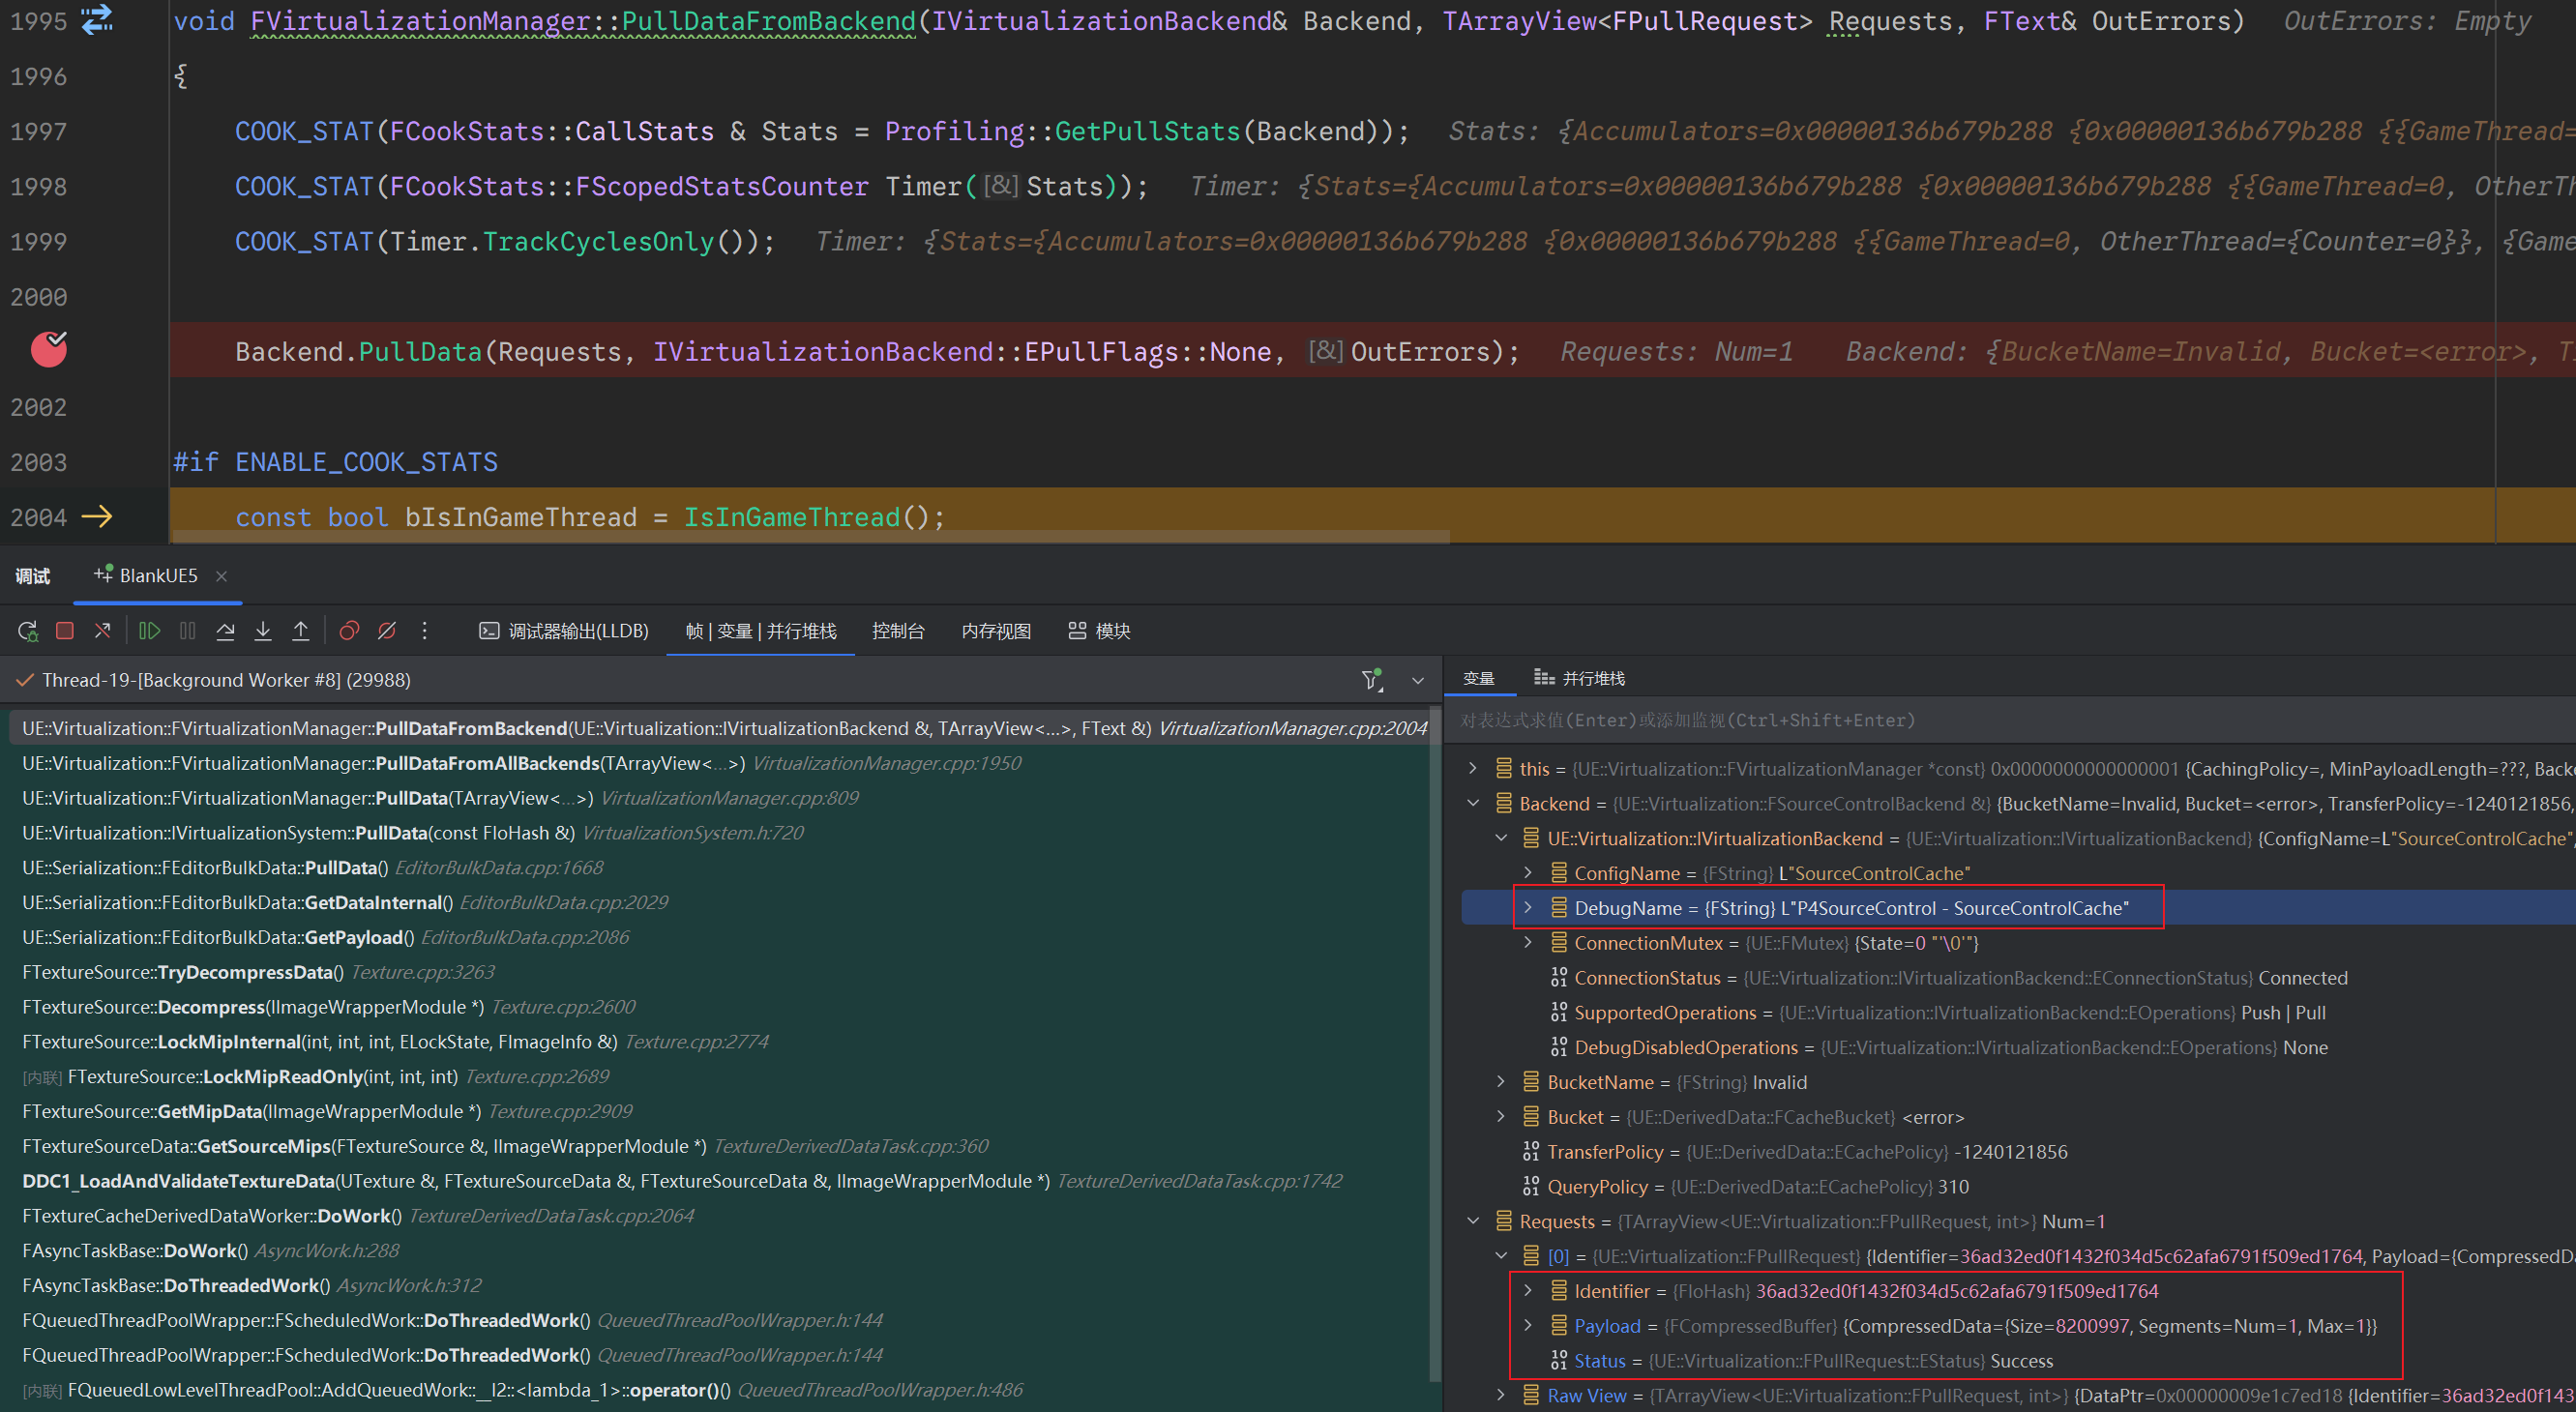2576x1412 pixels.
Task: Open thread selector dropdown arrow
Action: point(1418,680)
